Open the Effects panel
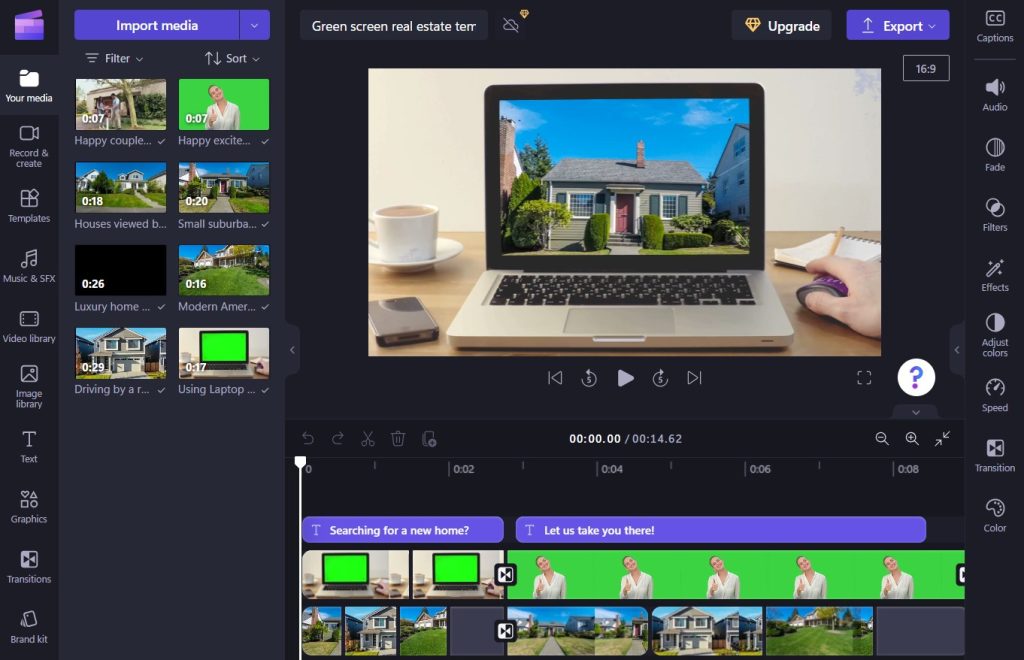Screen dimensions: 1024x660 coord(995,273)
